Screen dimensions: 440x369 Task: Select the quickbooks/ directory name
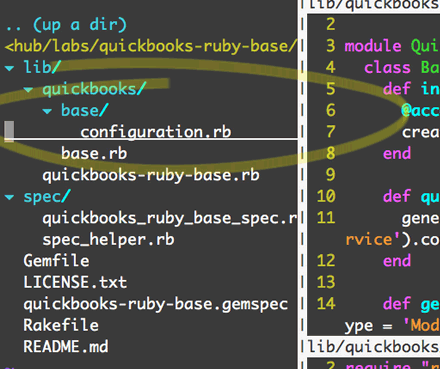[94, 89]
